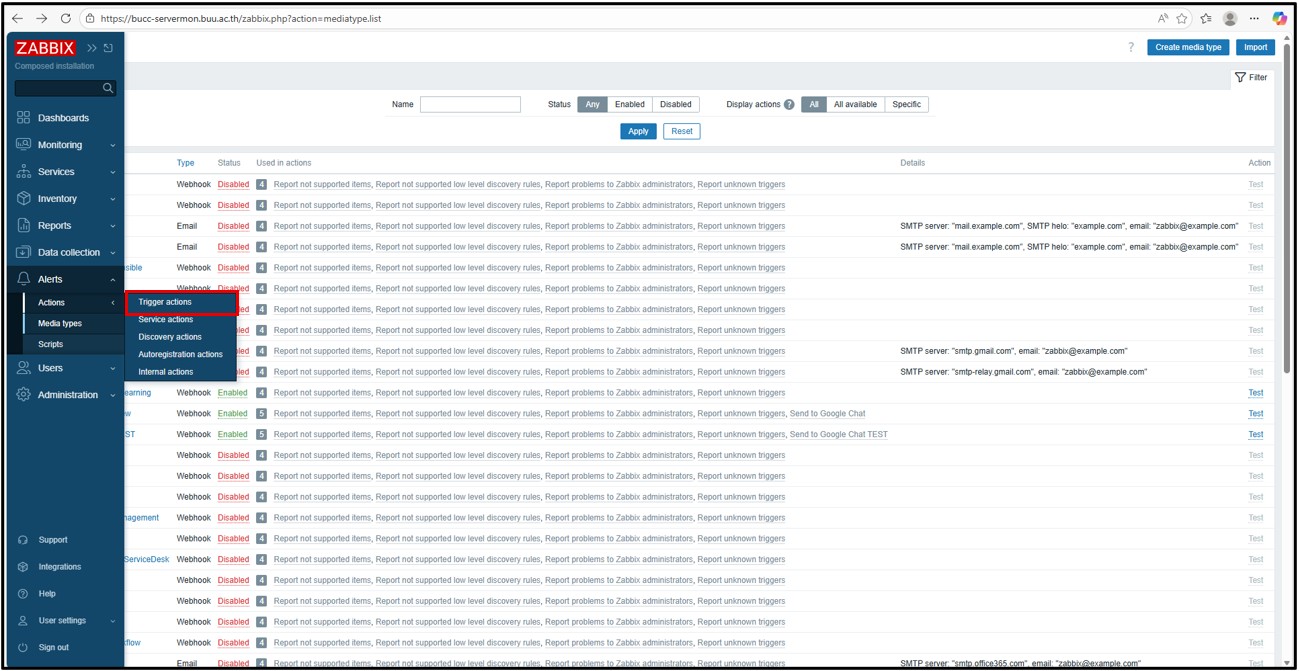Image resolution: width=1300 pixels, height=671 pixels.
Task: Open Trigger actions submenu item
Action: point(165,302)
